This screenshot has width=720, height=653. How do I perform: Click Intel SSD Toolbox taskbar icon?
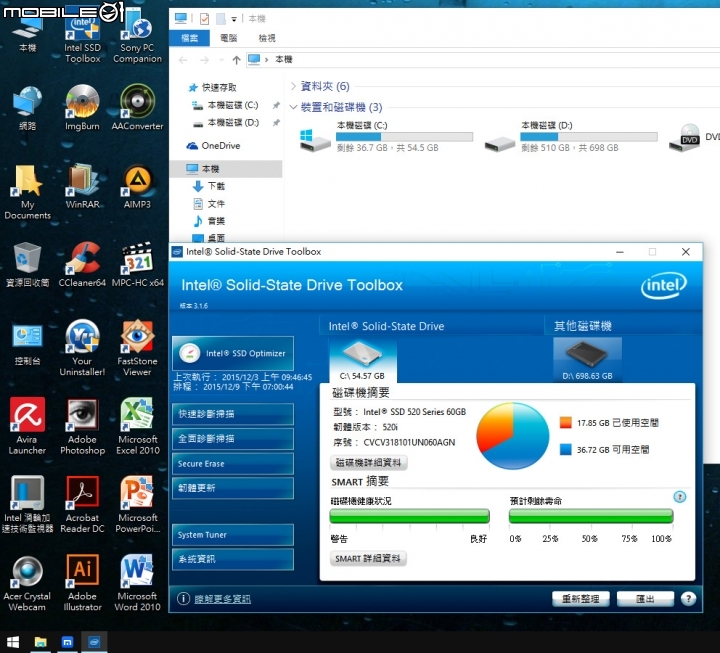[x=94, y=642]
